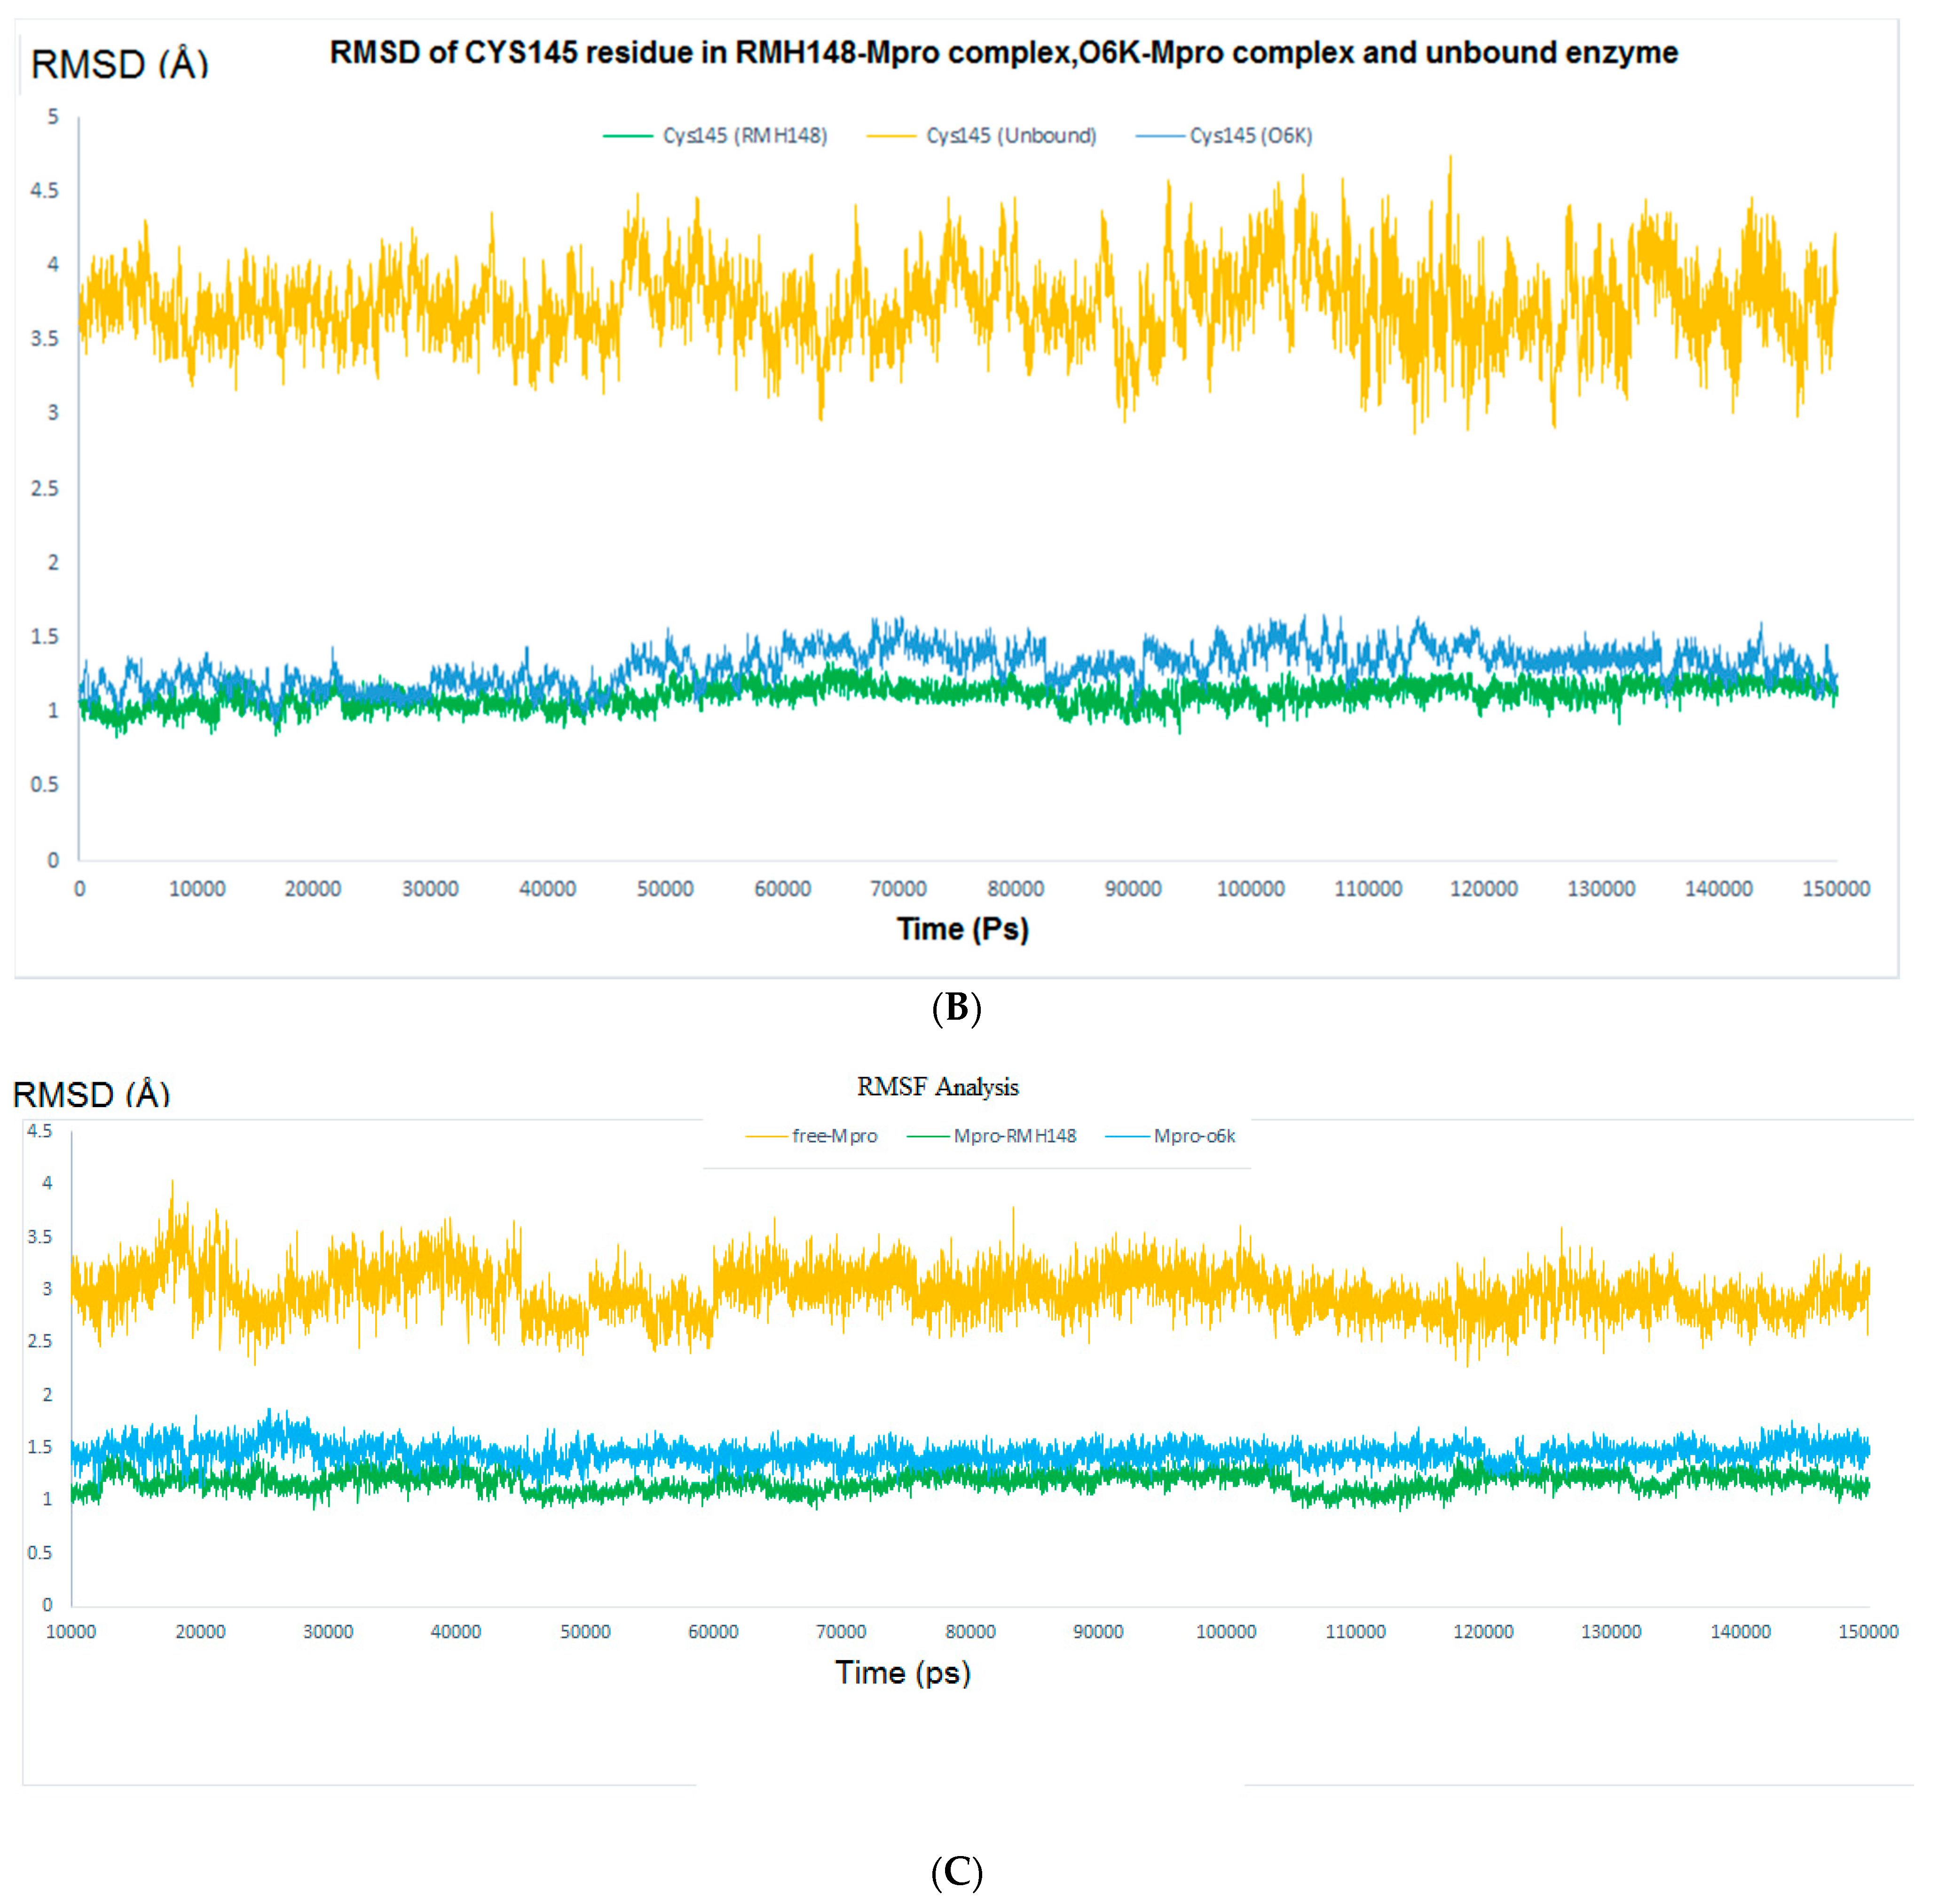Click the RMSF Analysis chart title
The image size is (1939, 1904).
pyautogui.click(x=937, y=1087)
